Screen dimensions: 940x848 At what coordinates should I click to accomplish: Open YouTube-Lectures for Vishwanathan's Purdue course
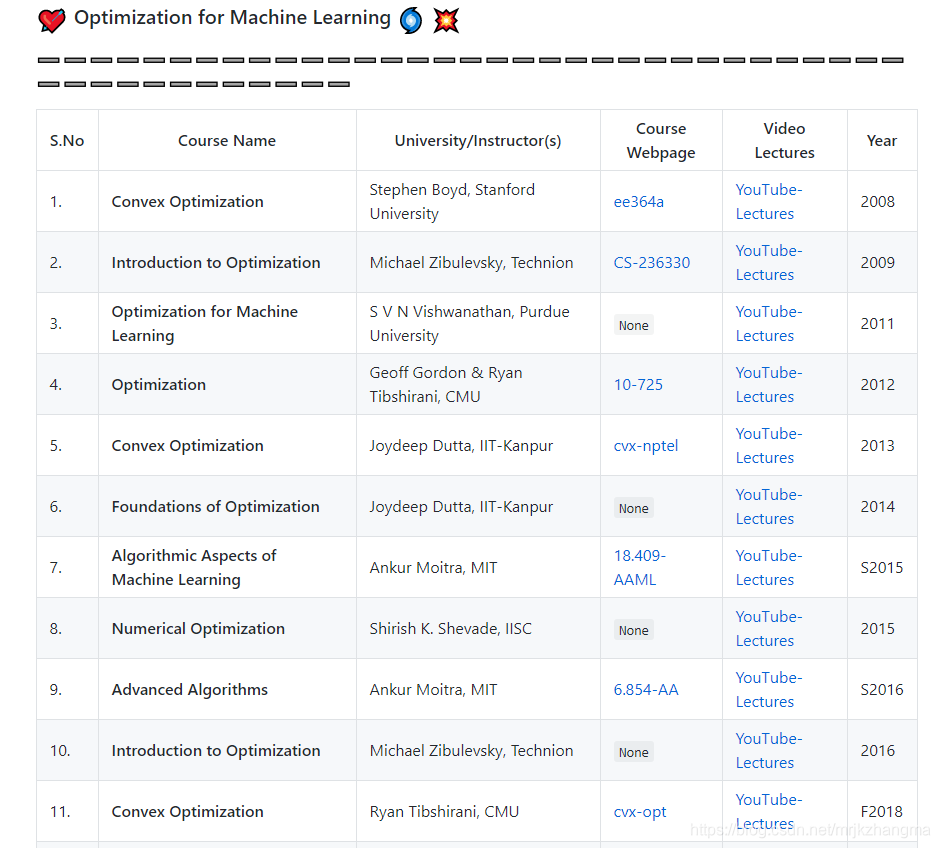(769, 324)
